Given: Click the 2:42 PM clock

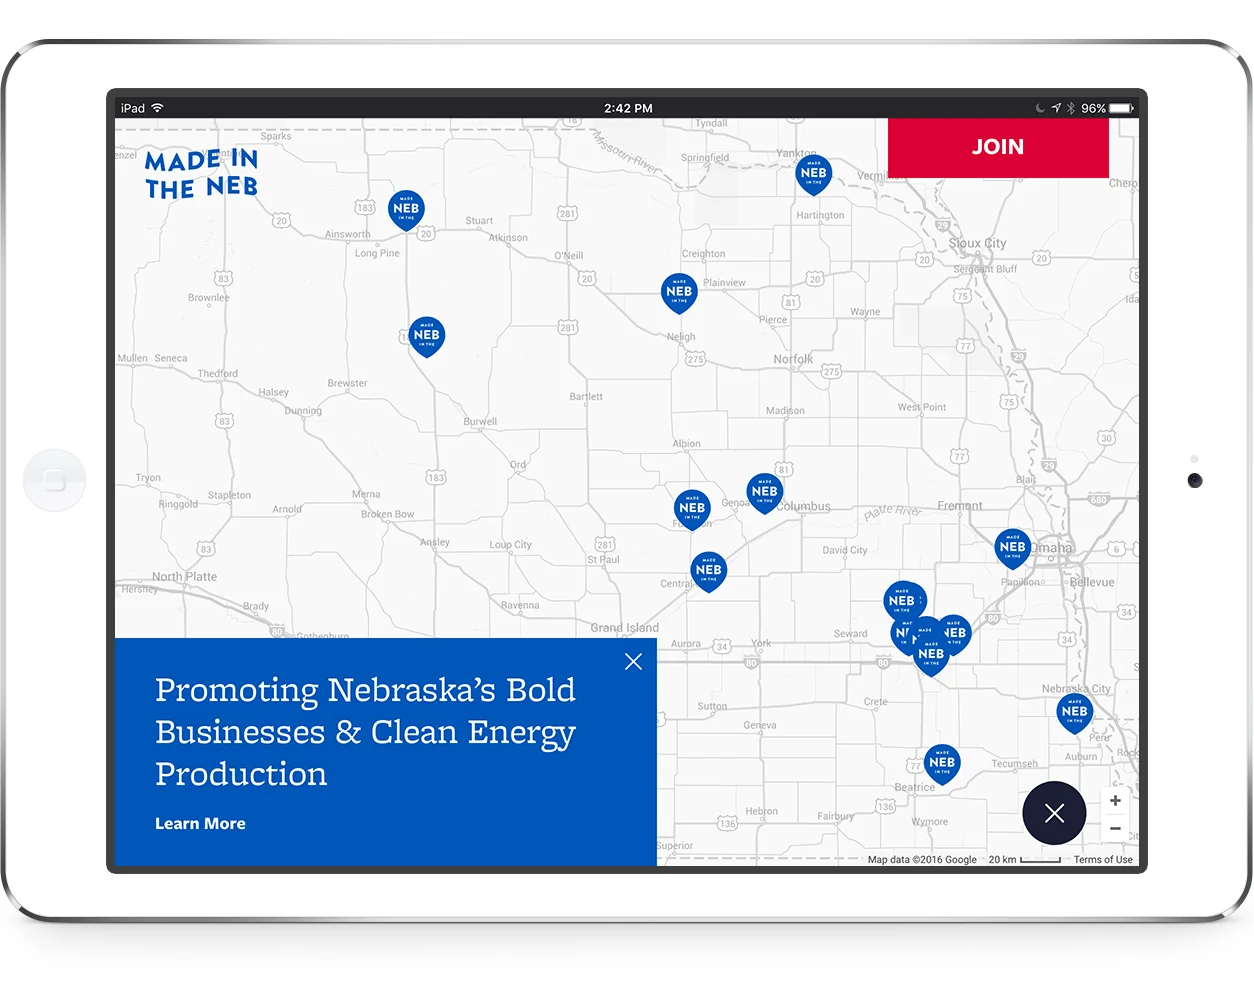Looking at the screenshot, I should 628,108.
